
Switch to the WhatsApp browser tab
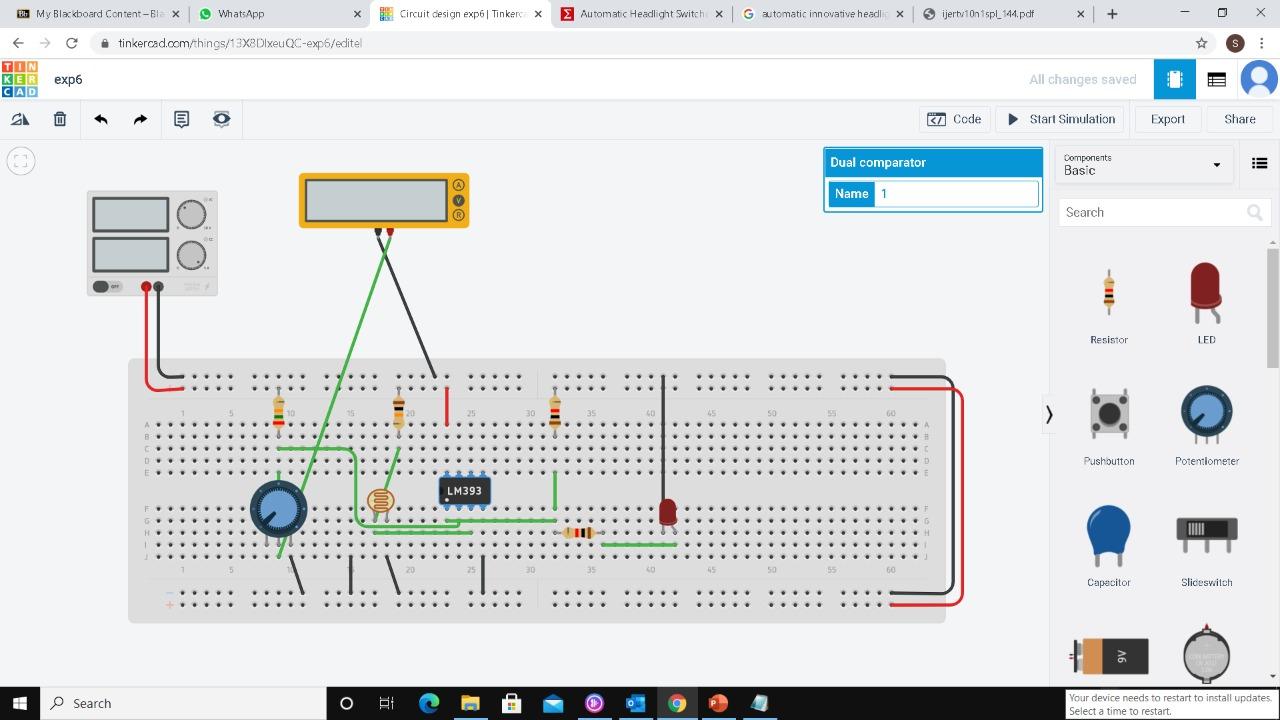click(265, 14)
